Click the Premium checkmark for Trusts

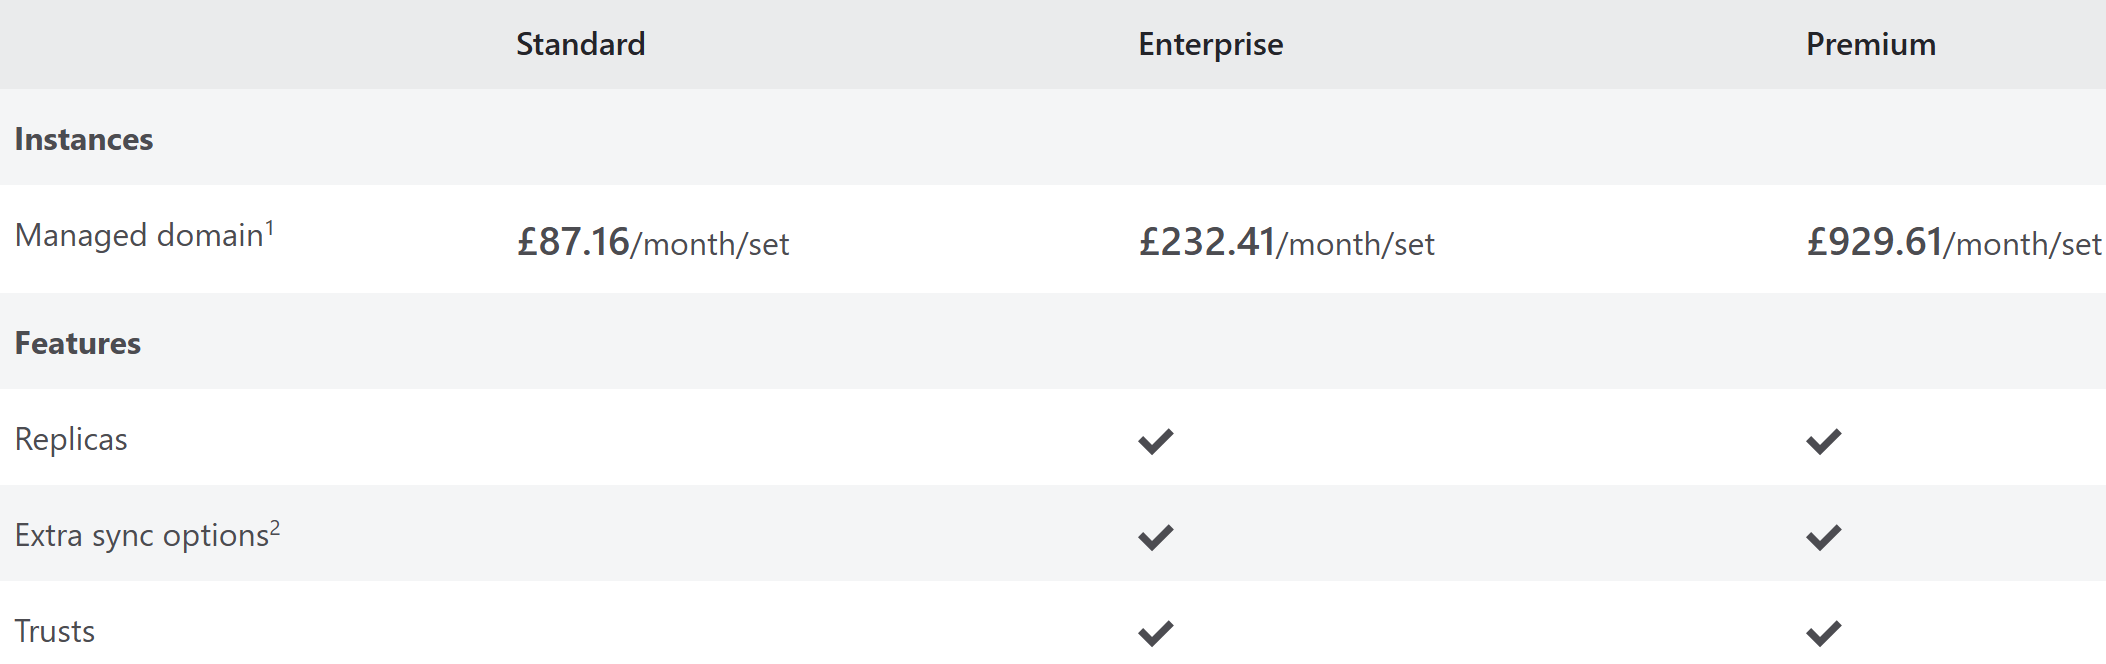(1823, 633)
